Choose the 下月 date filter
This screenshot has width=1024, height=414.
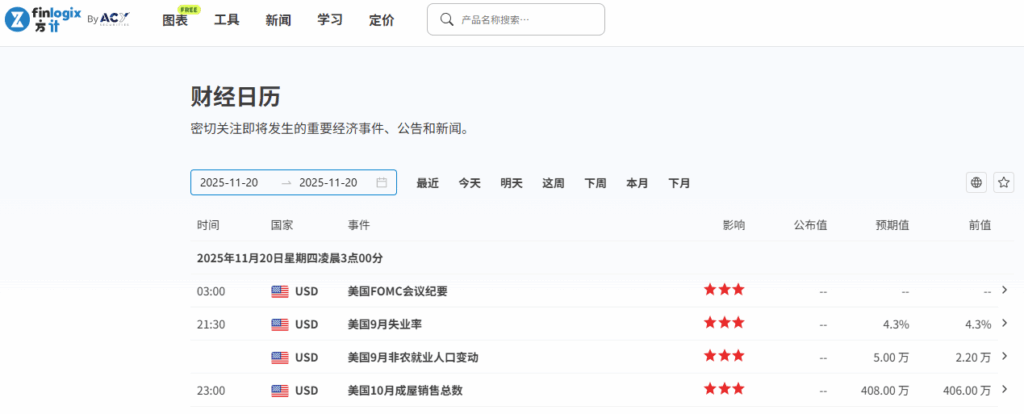pos(679,183)
